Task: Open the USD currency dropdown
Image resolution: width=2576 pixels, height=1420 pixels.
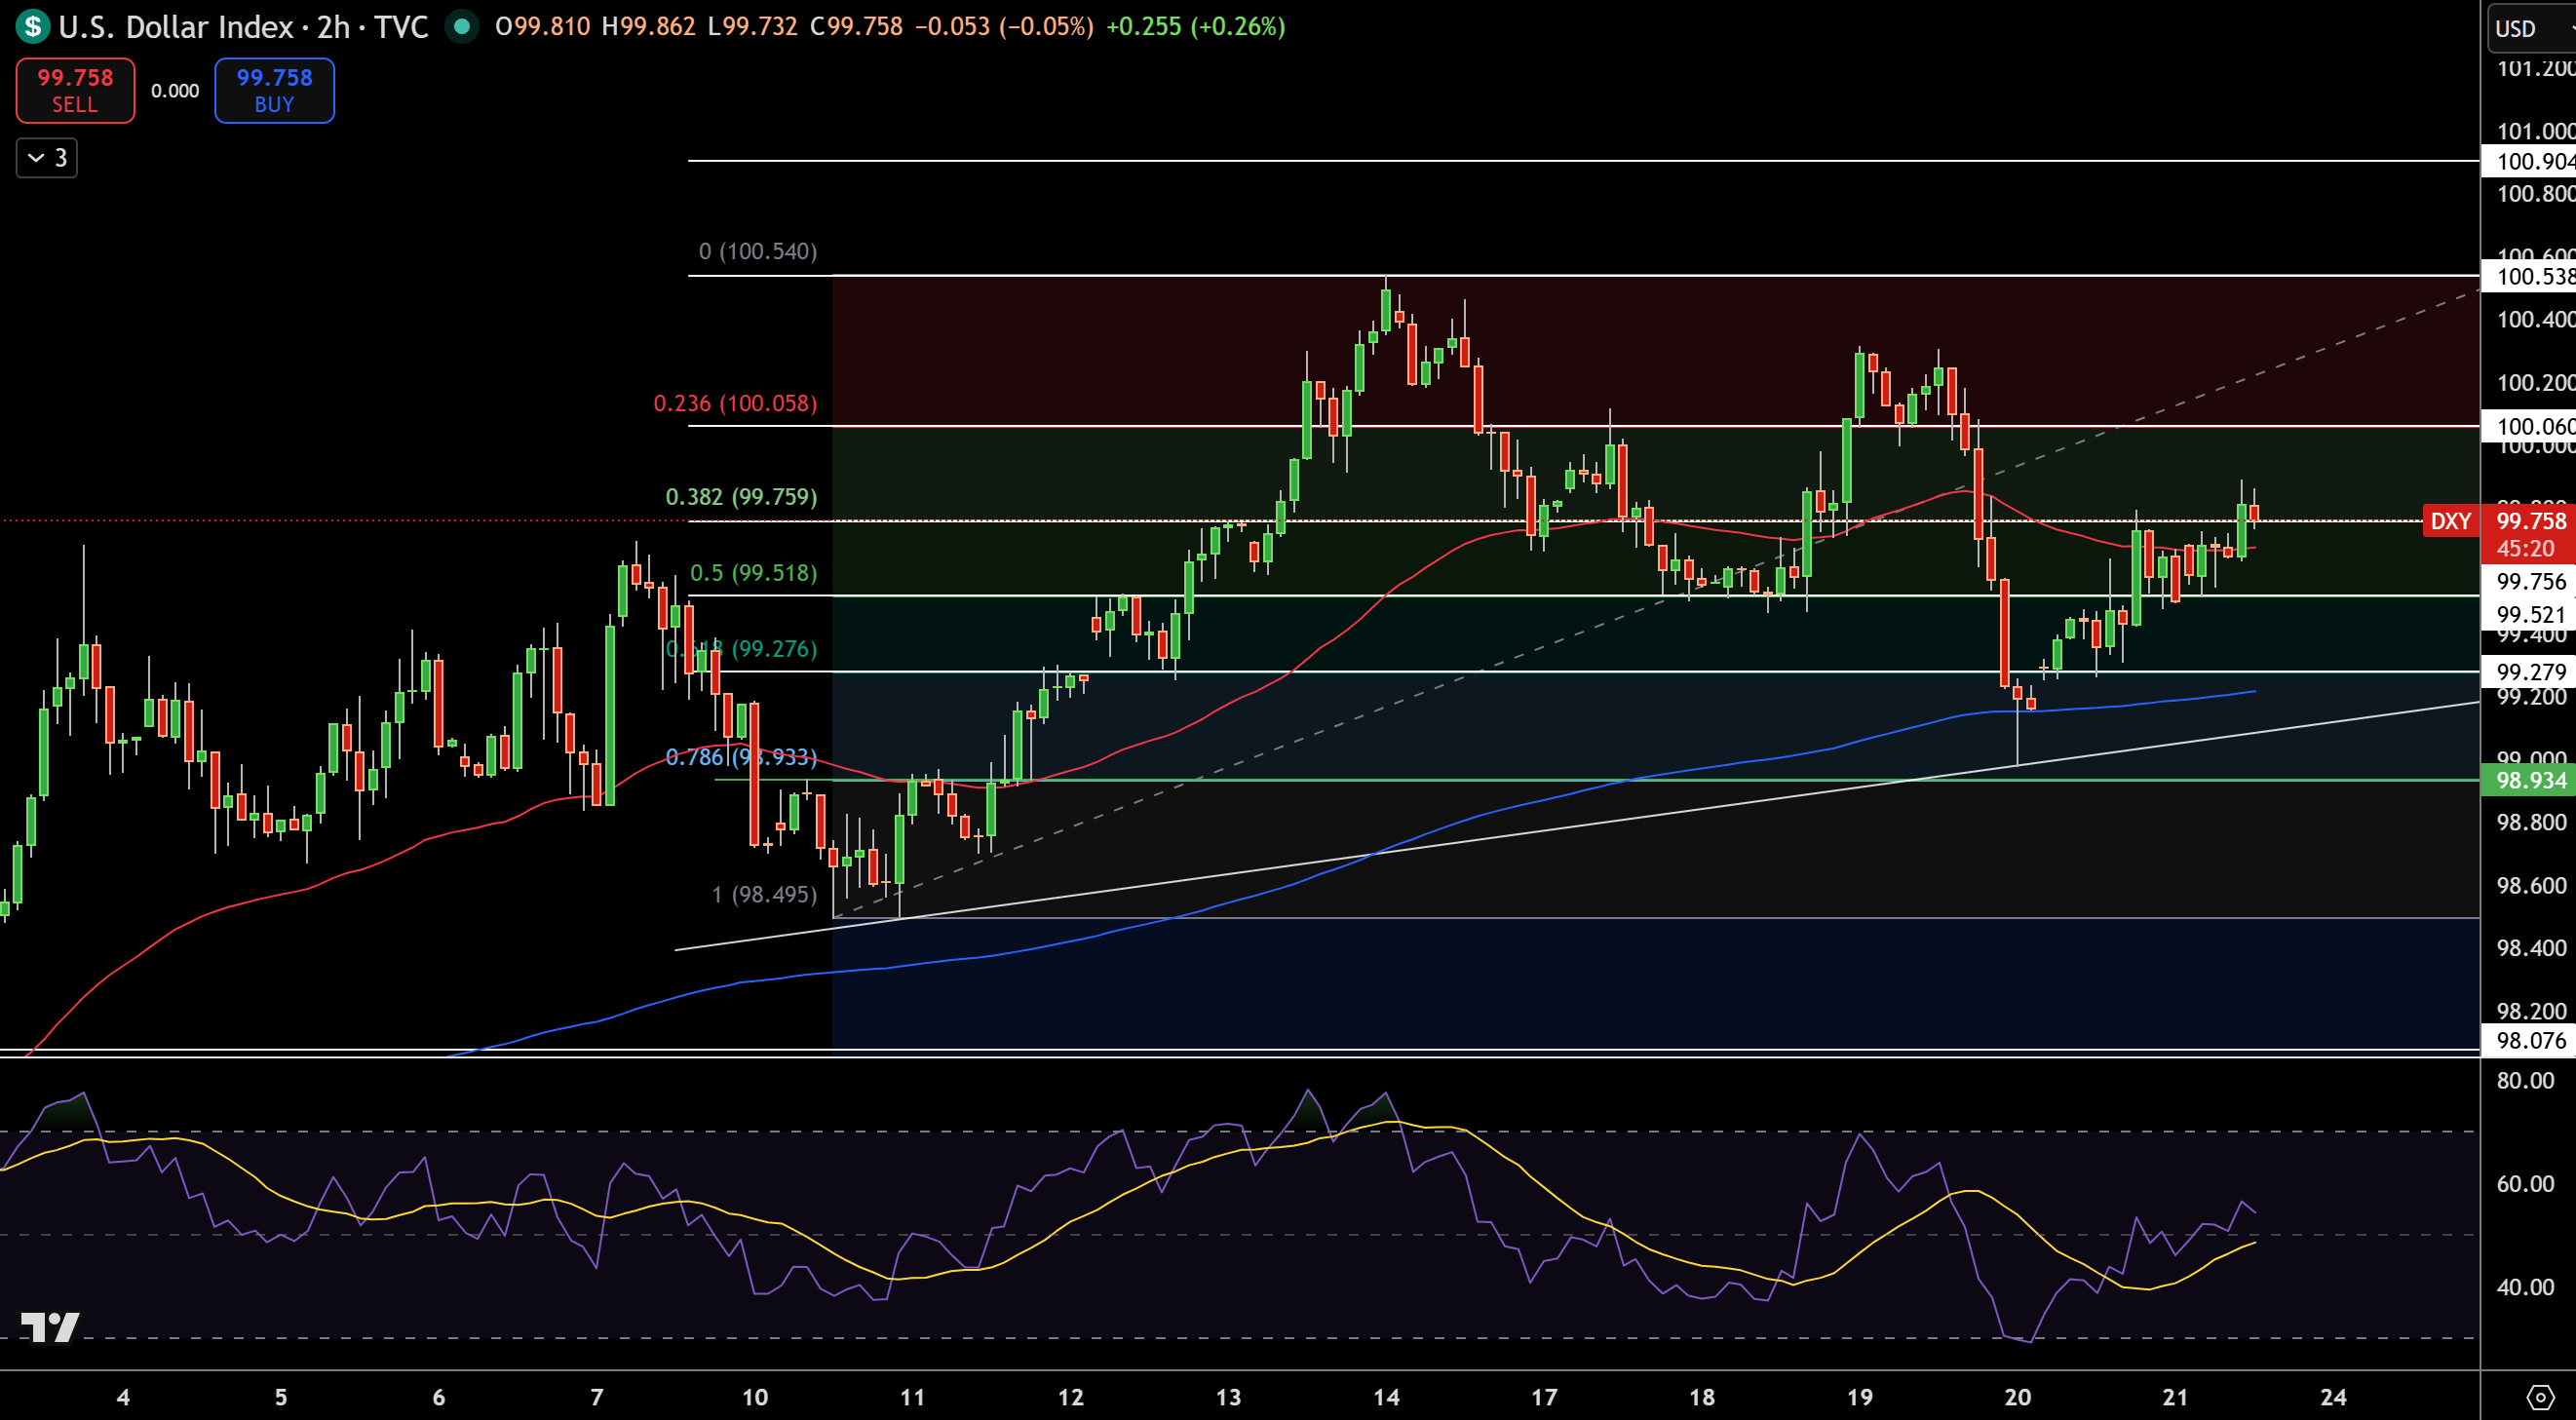Action: point(2533,28)
